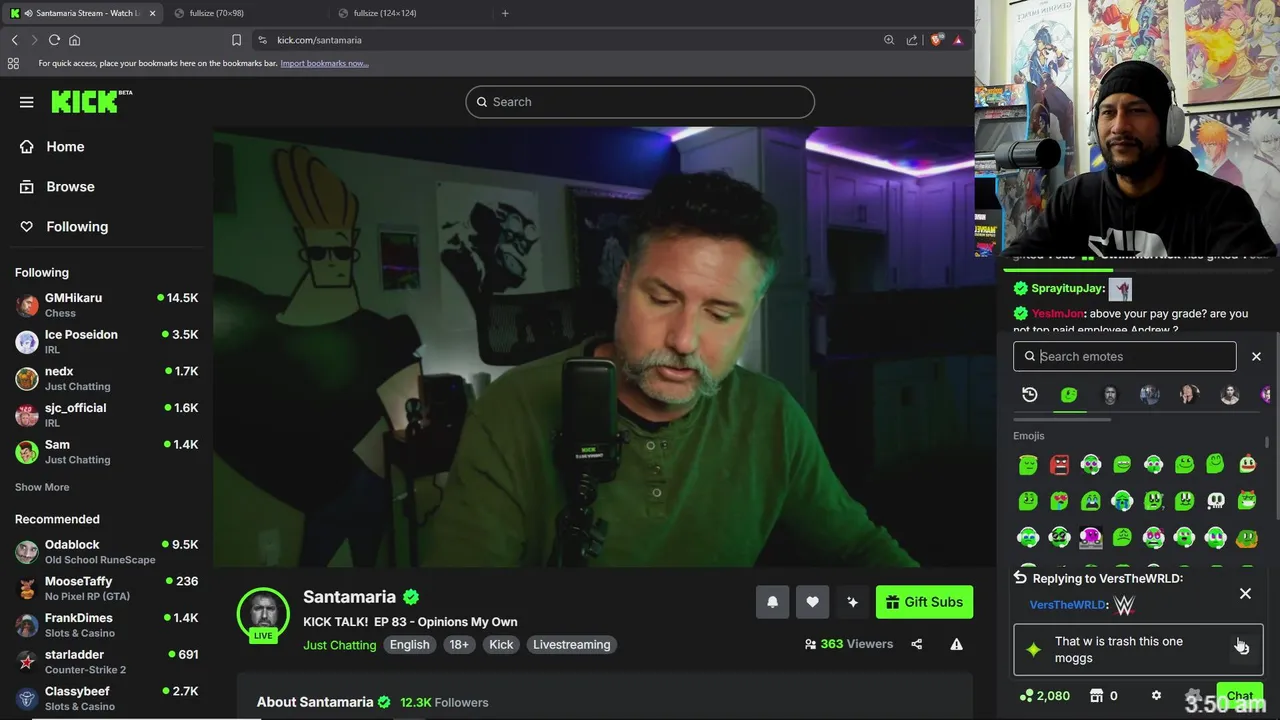Screen dimensions: 1280x720
Task: Open the fifth emote channel tab
Action: (x=1189, y=395)
